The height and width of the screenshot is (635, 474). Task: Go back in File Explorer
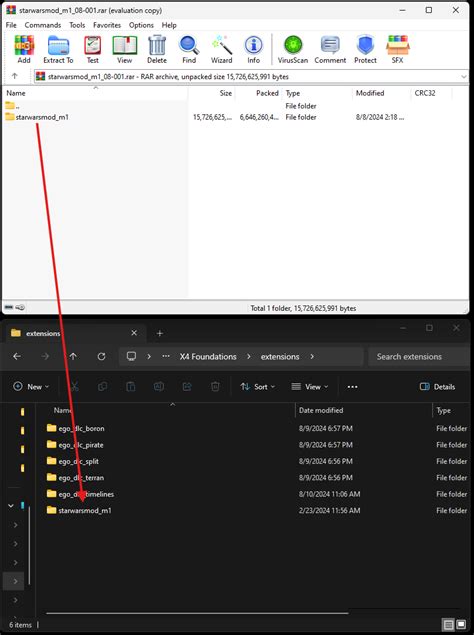point(17,356)
